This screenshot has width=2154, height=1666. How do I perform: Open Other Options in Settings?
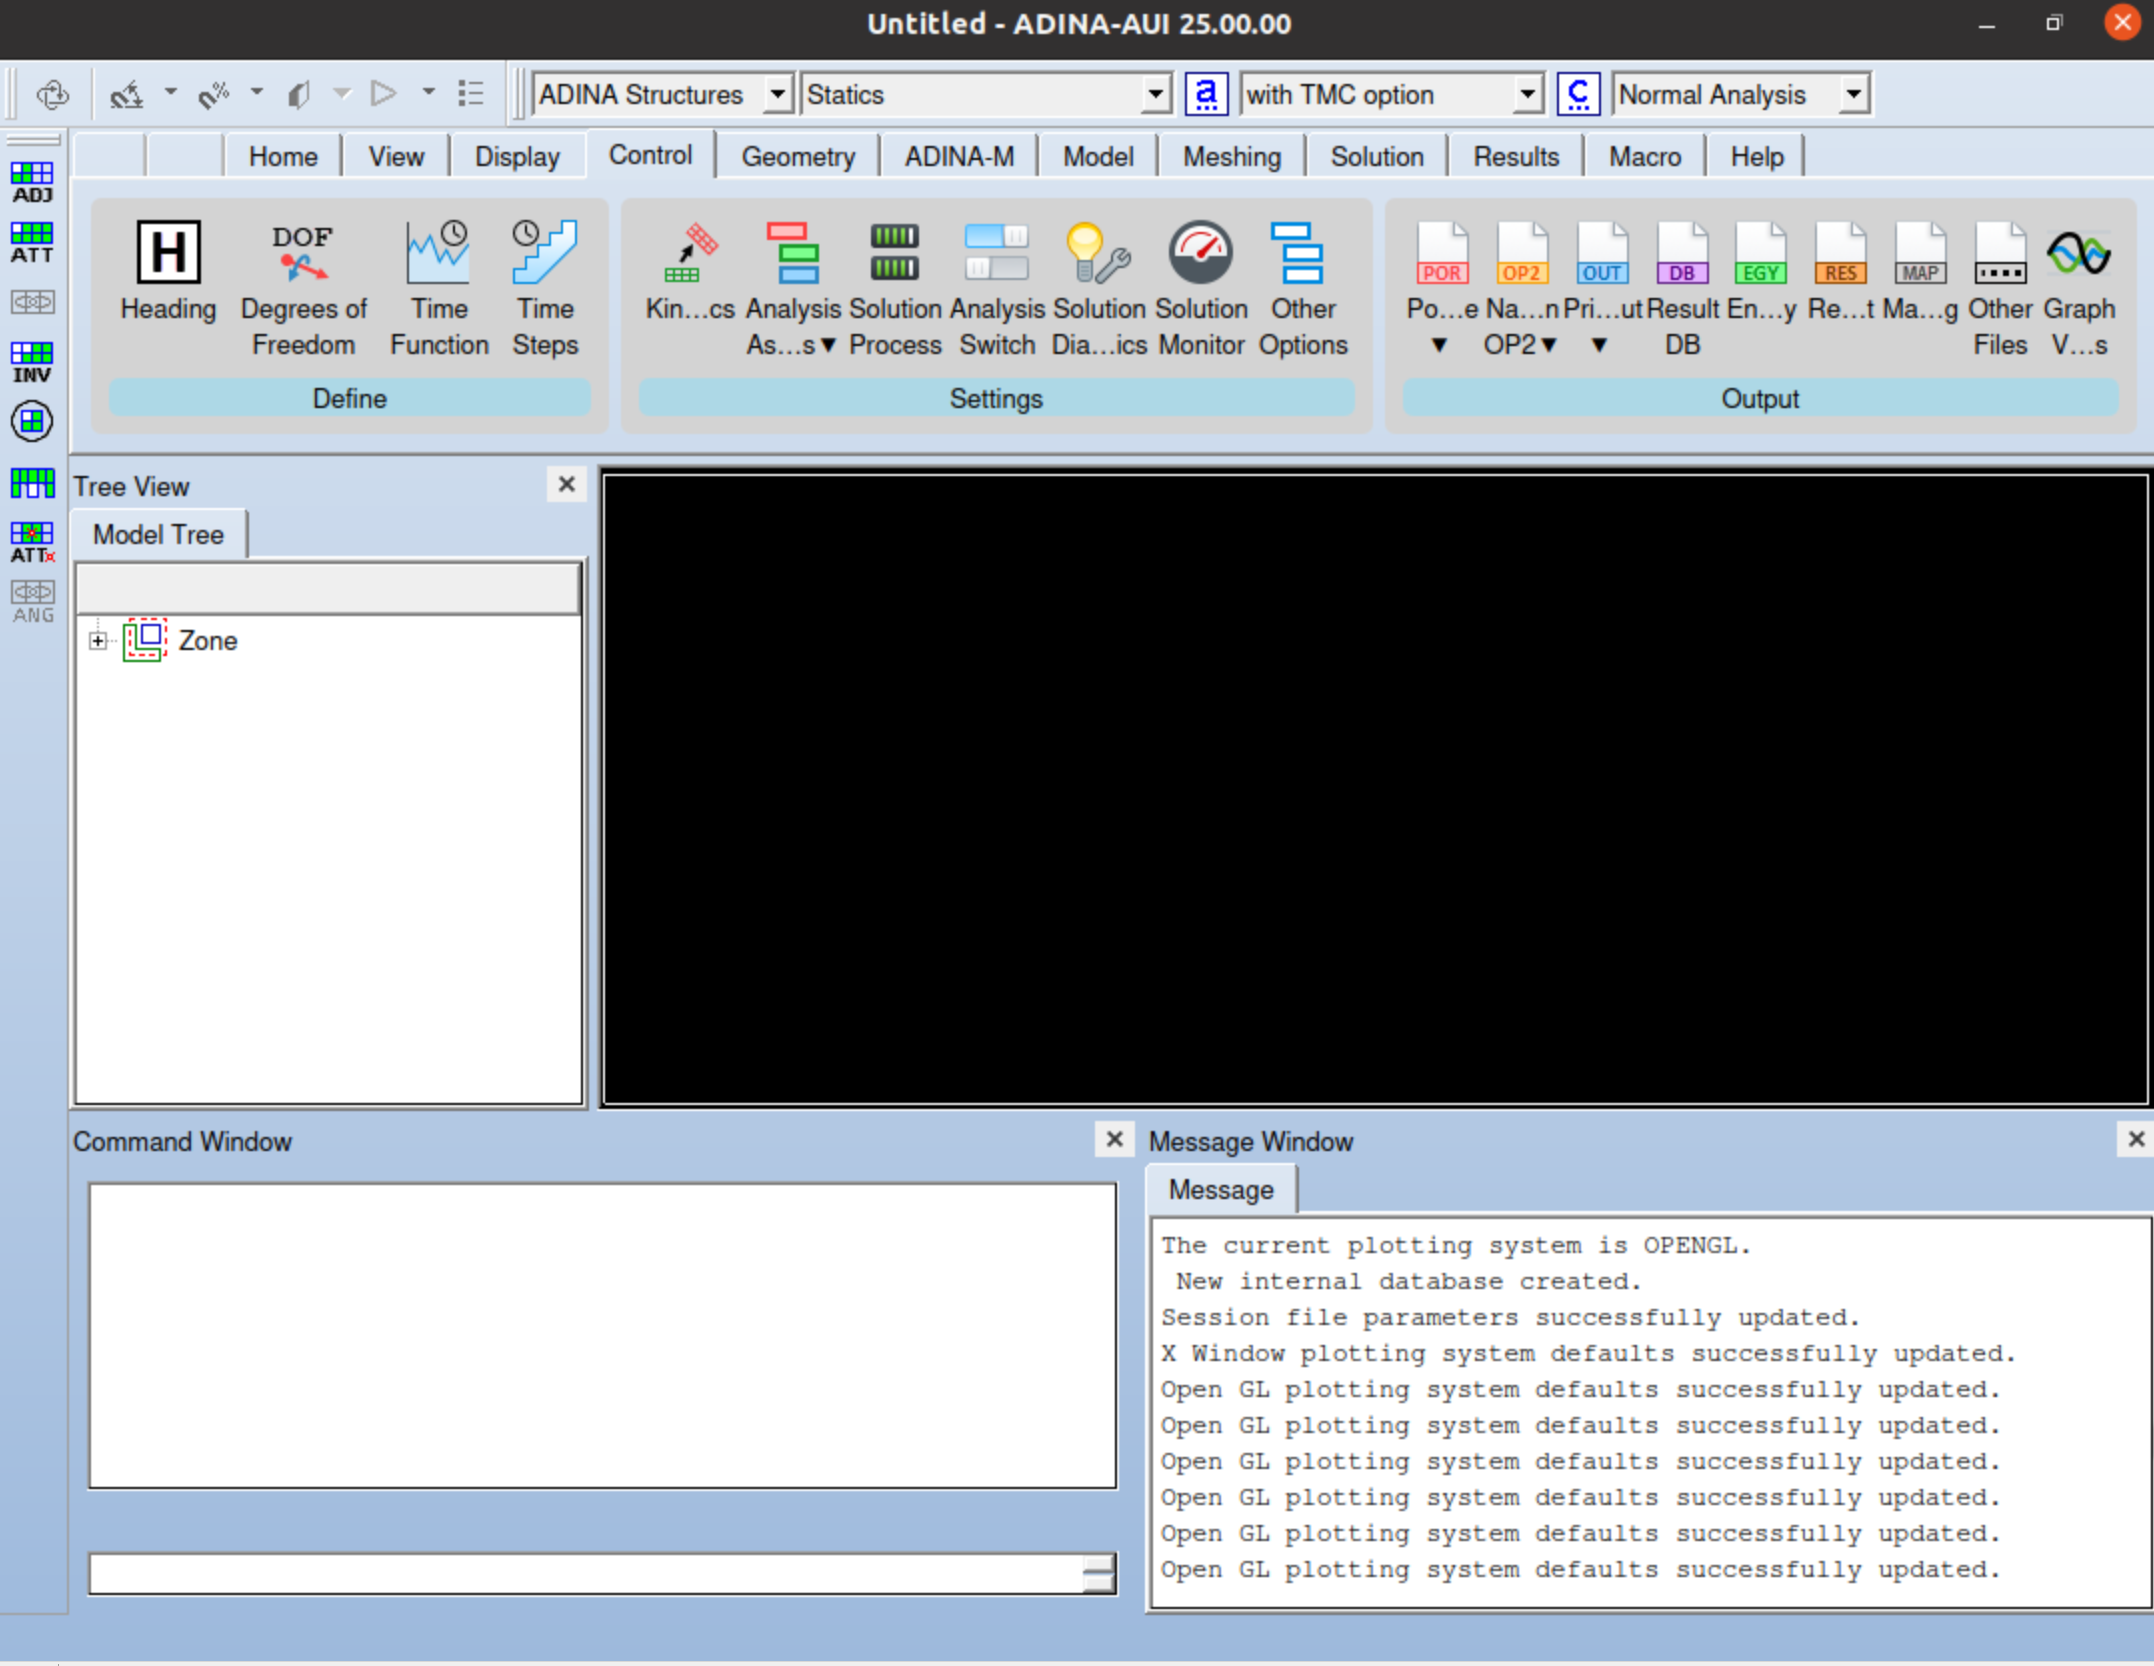(1303, 288)
